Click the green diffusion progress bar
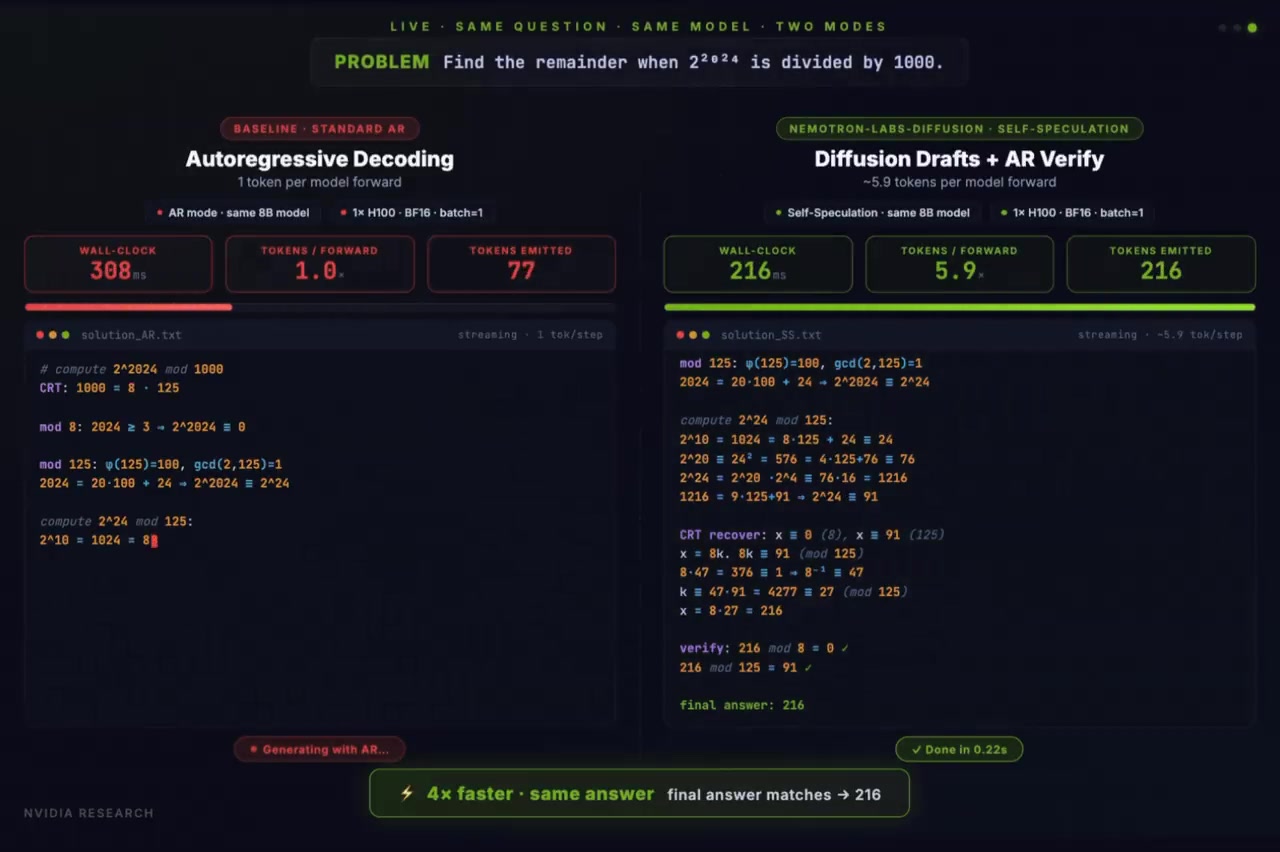The height and width of the screenshot is (852, 1280). 959,307
